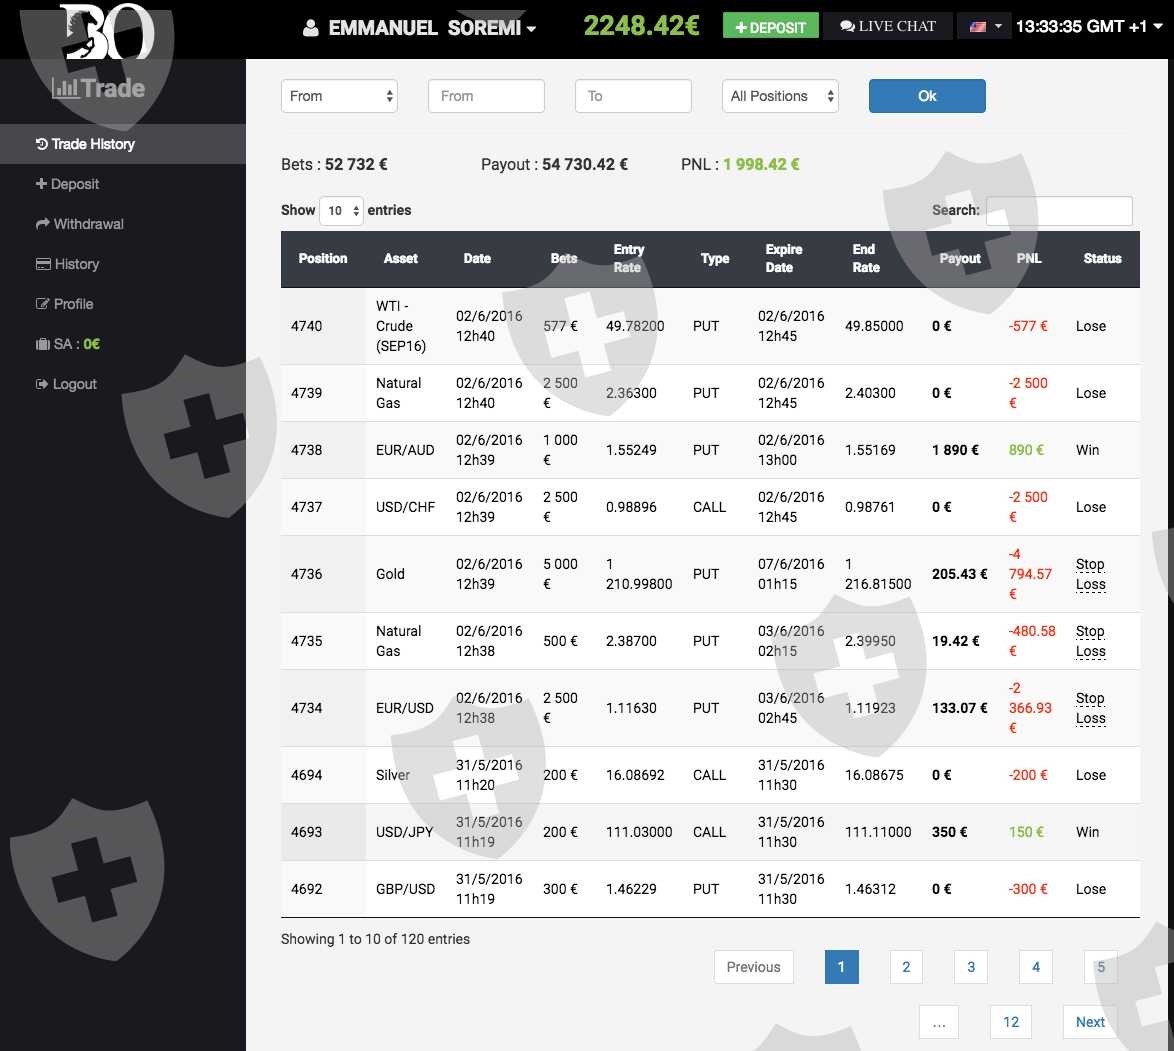The width and height of the screenshot is (1174, 1051).
Task: Click Stop Loss status for position 4736
Action: (1090, 574)
